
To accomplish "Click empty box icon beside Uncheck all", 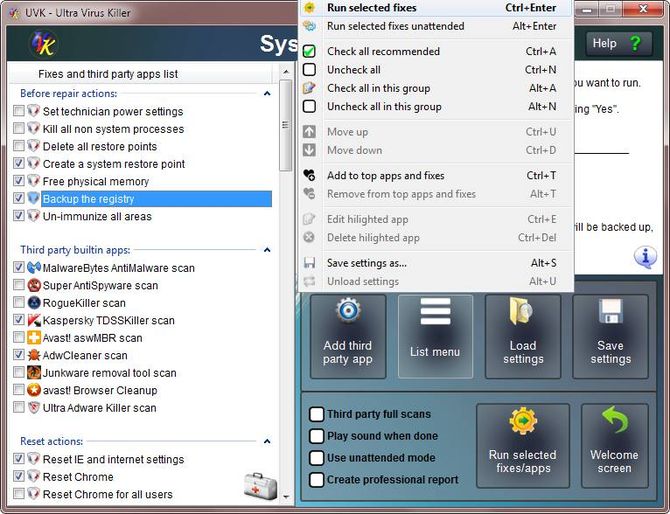I will pos(309,70).
